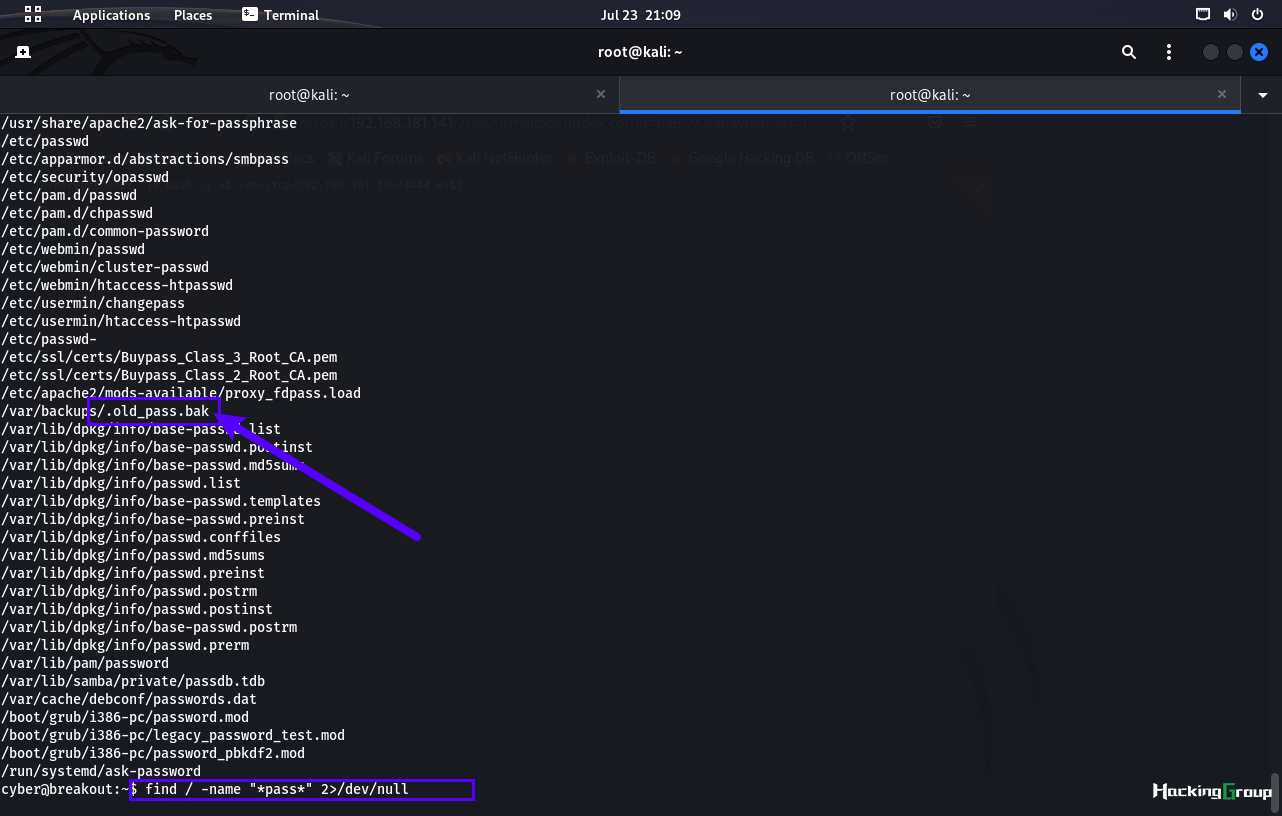Open the three-dot terminal menu
Screen dimensions: 1282x816
pyautogui.click(x=1169, y=52)
